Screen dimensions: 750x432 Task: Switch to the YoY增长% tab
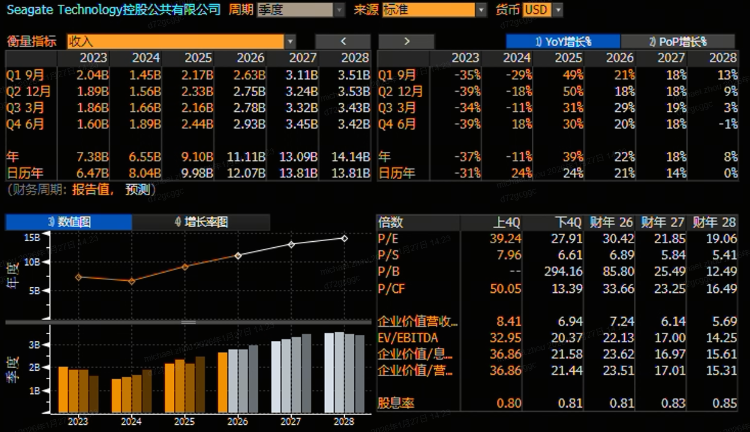point(562,41)
